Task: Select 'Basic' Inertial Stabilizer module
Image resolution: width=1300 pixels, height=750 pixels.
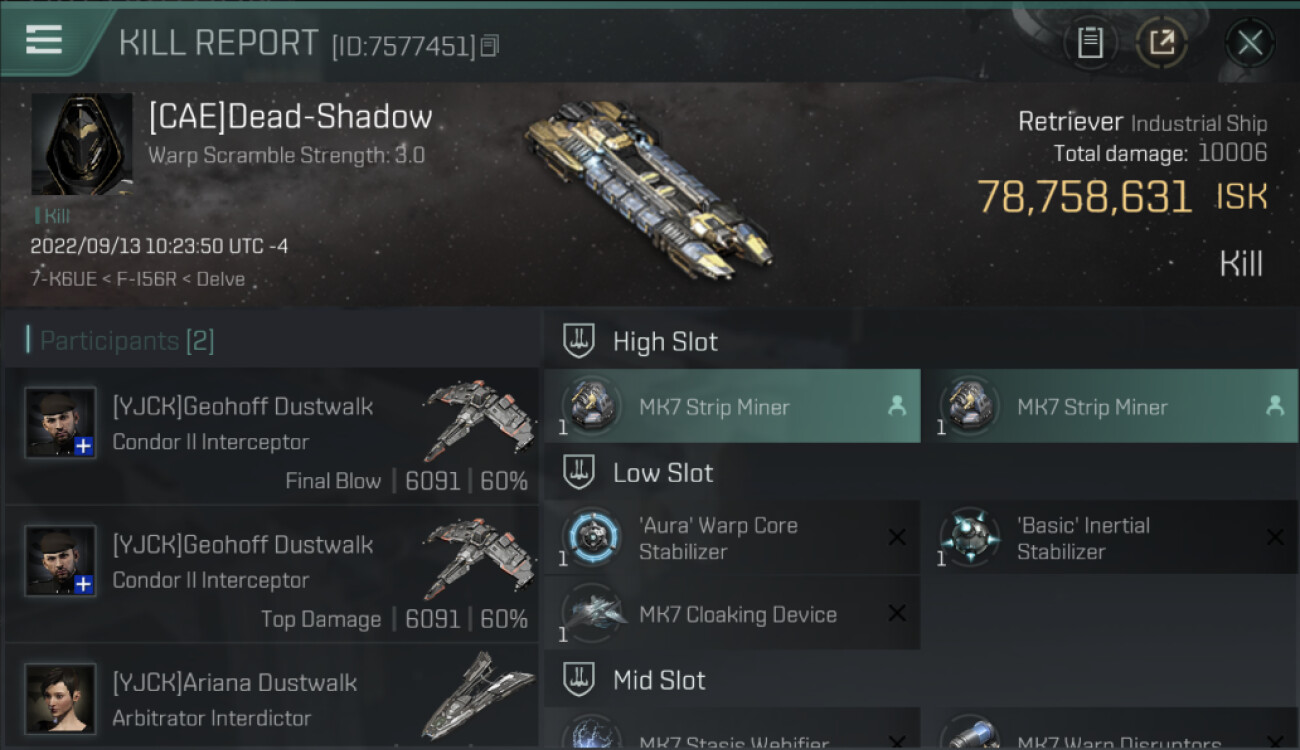Action: [x=1109, y=537]
